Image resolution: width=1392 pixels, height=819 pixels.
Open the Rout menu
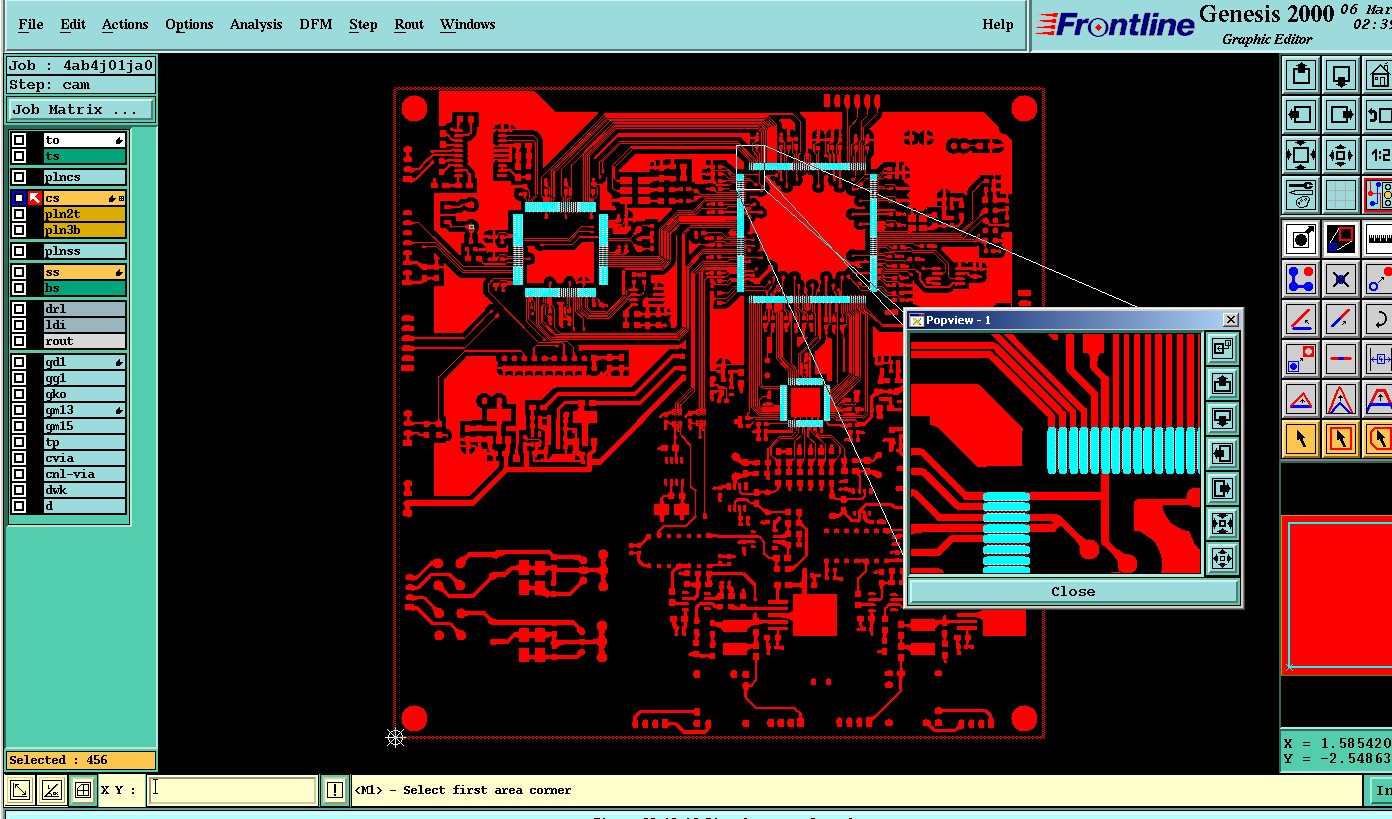tap(409, 24)
